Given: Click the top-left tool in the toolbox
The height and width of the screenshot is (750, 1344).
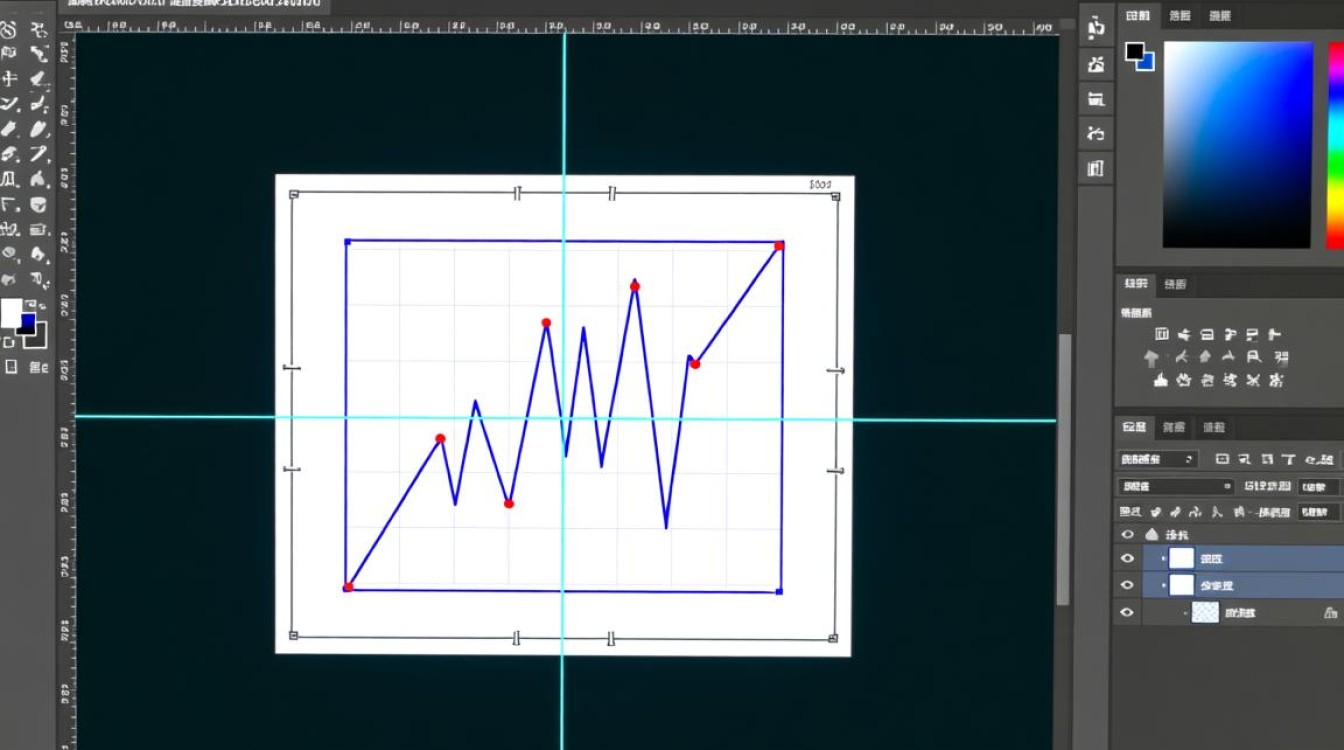Looking at the screenshot, I should click(10, 29).
